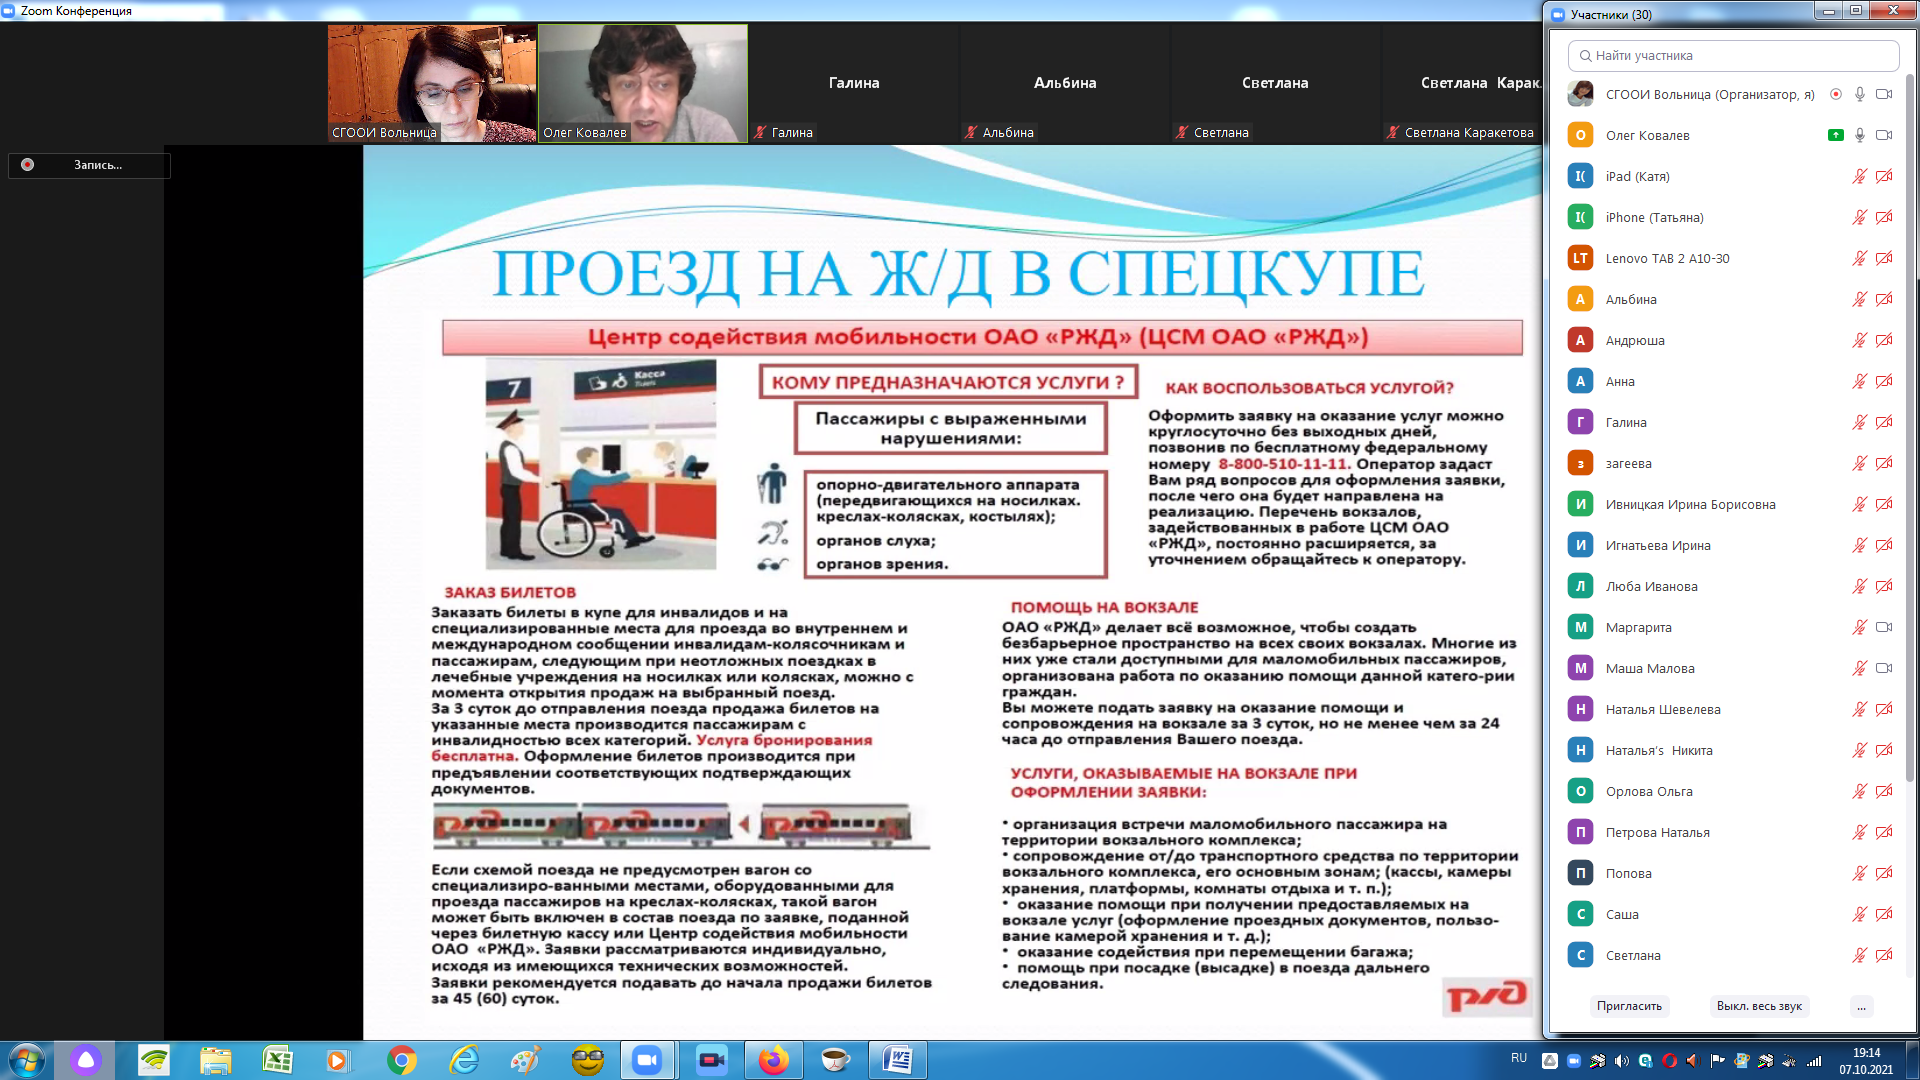Toggle the muted mic for Орлова Ольга
This screenshot has height=1080, width=1920.
(1860, 791)
